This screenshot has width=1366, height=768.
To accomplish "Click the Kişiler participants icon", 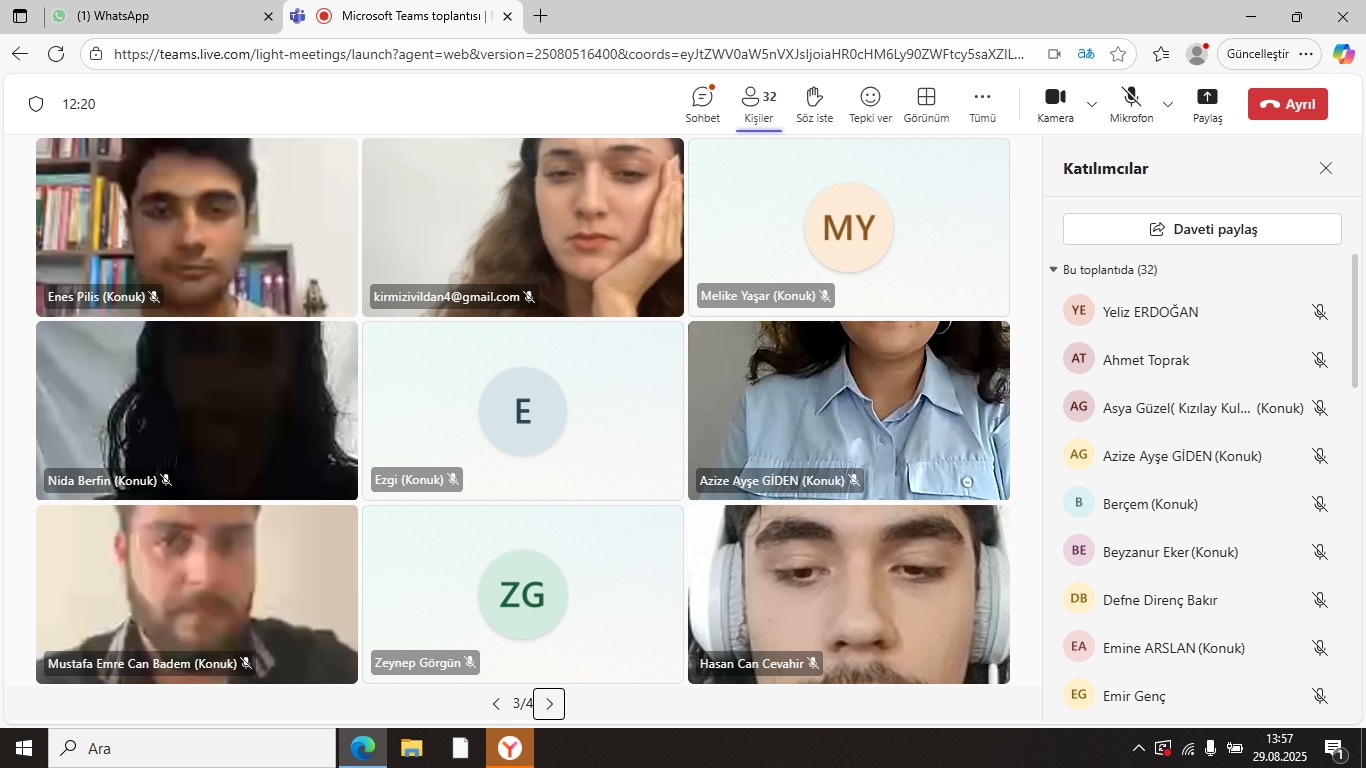I will click(758, 104).
